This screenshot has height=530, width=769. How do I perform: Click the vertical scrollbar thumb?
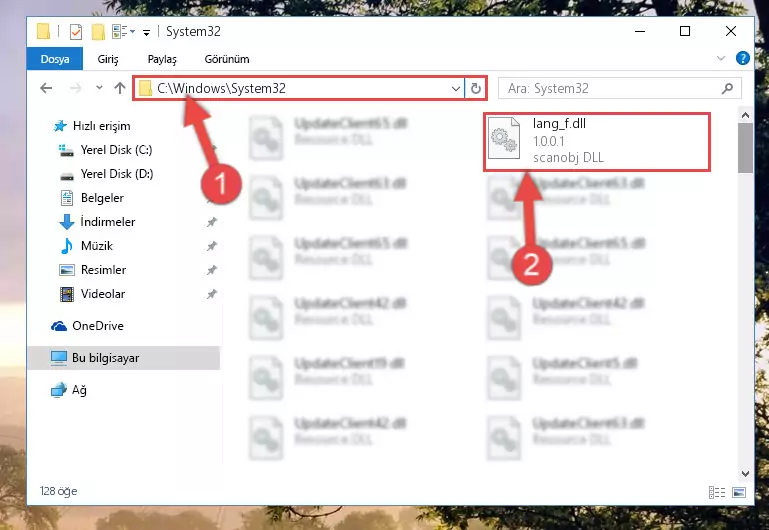click(745, 148)
